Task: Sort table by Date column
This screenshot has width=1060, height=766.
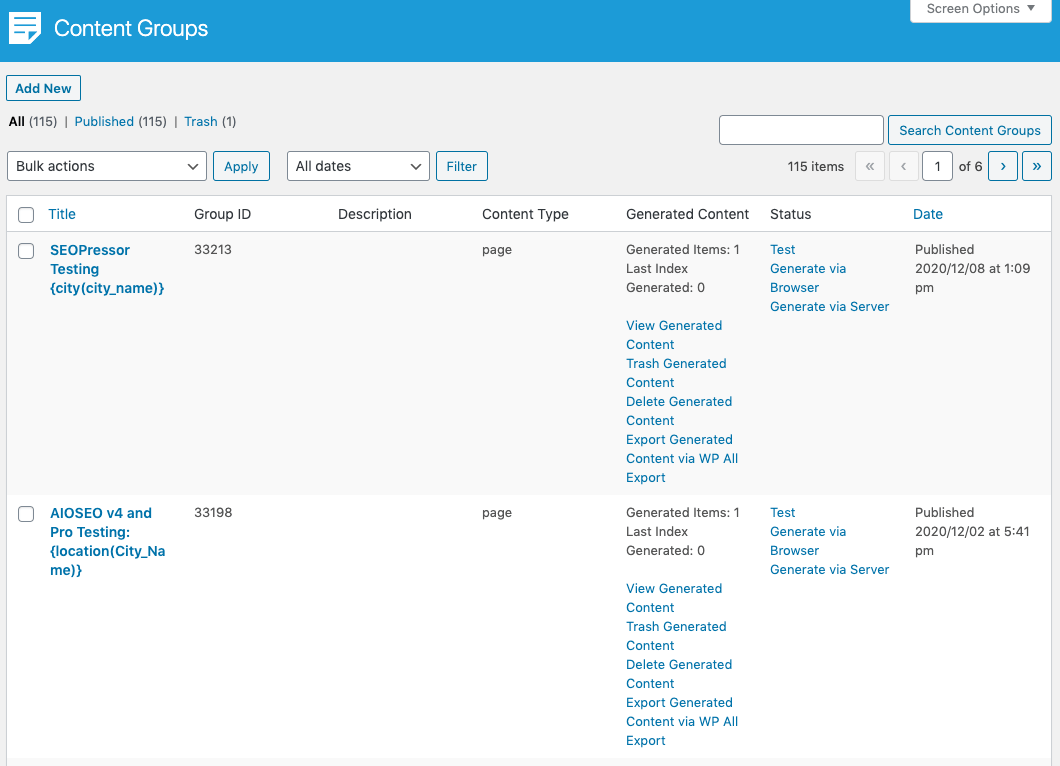Action: tap(928, 214)
